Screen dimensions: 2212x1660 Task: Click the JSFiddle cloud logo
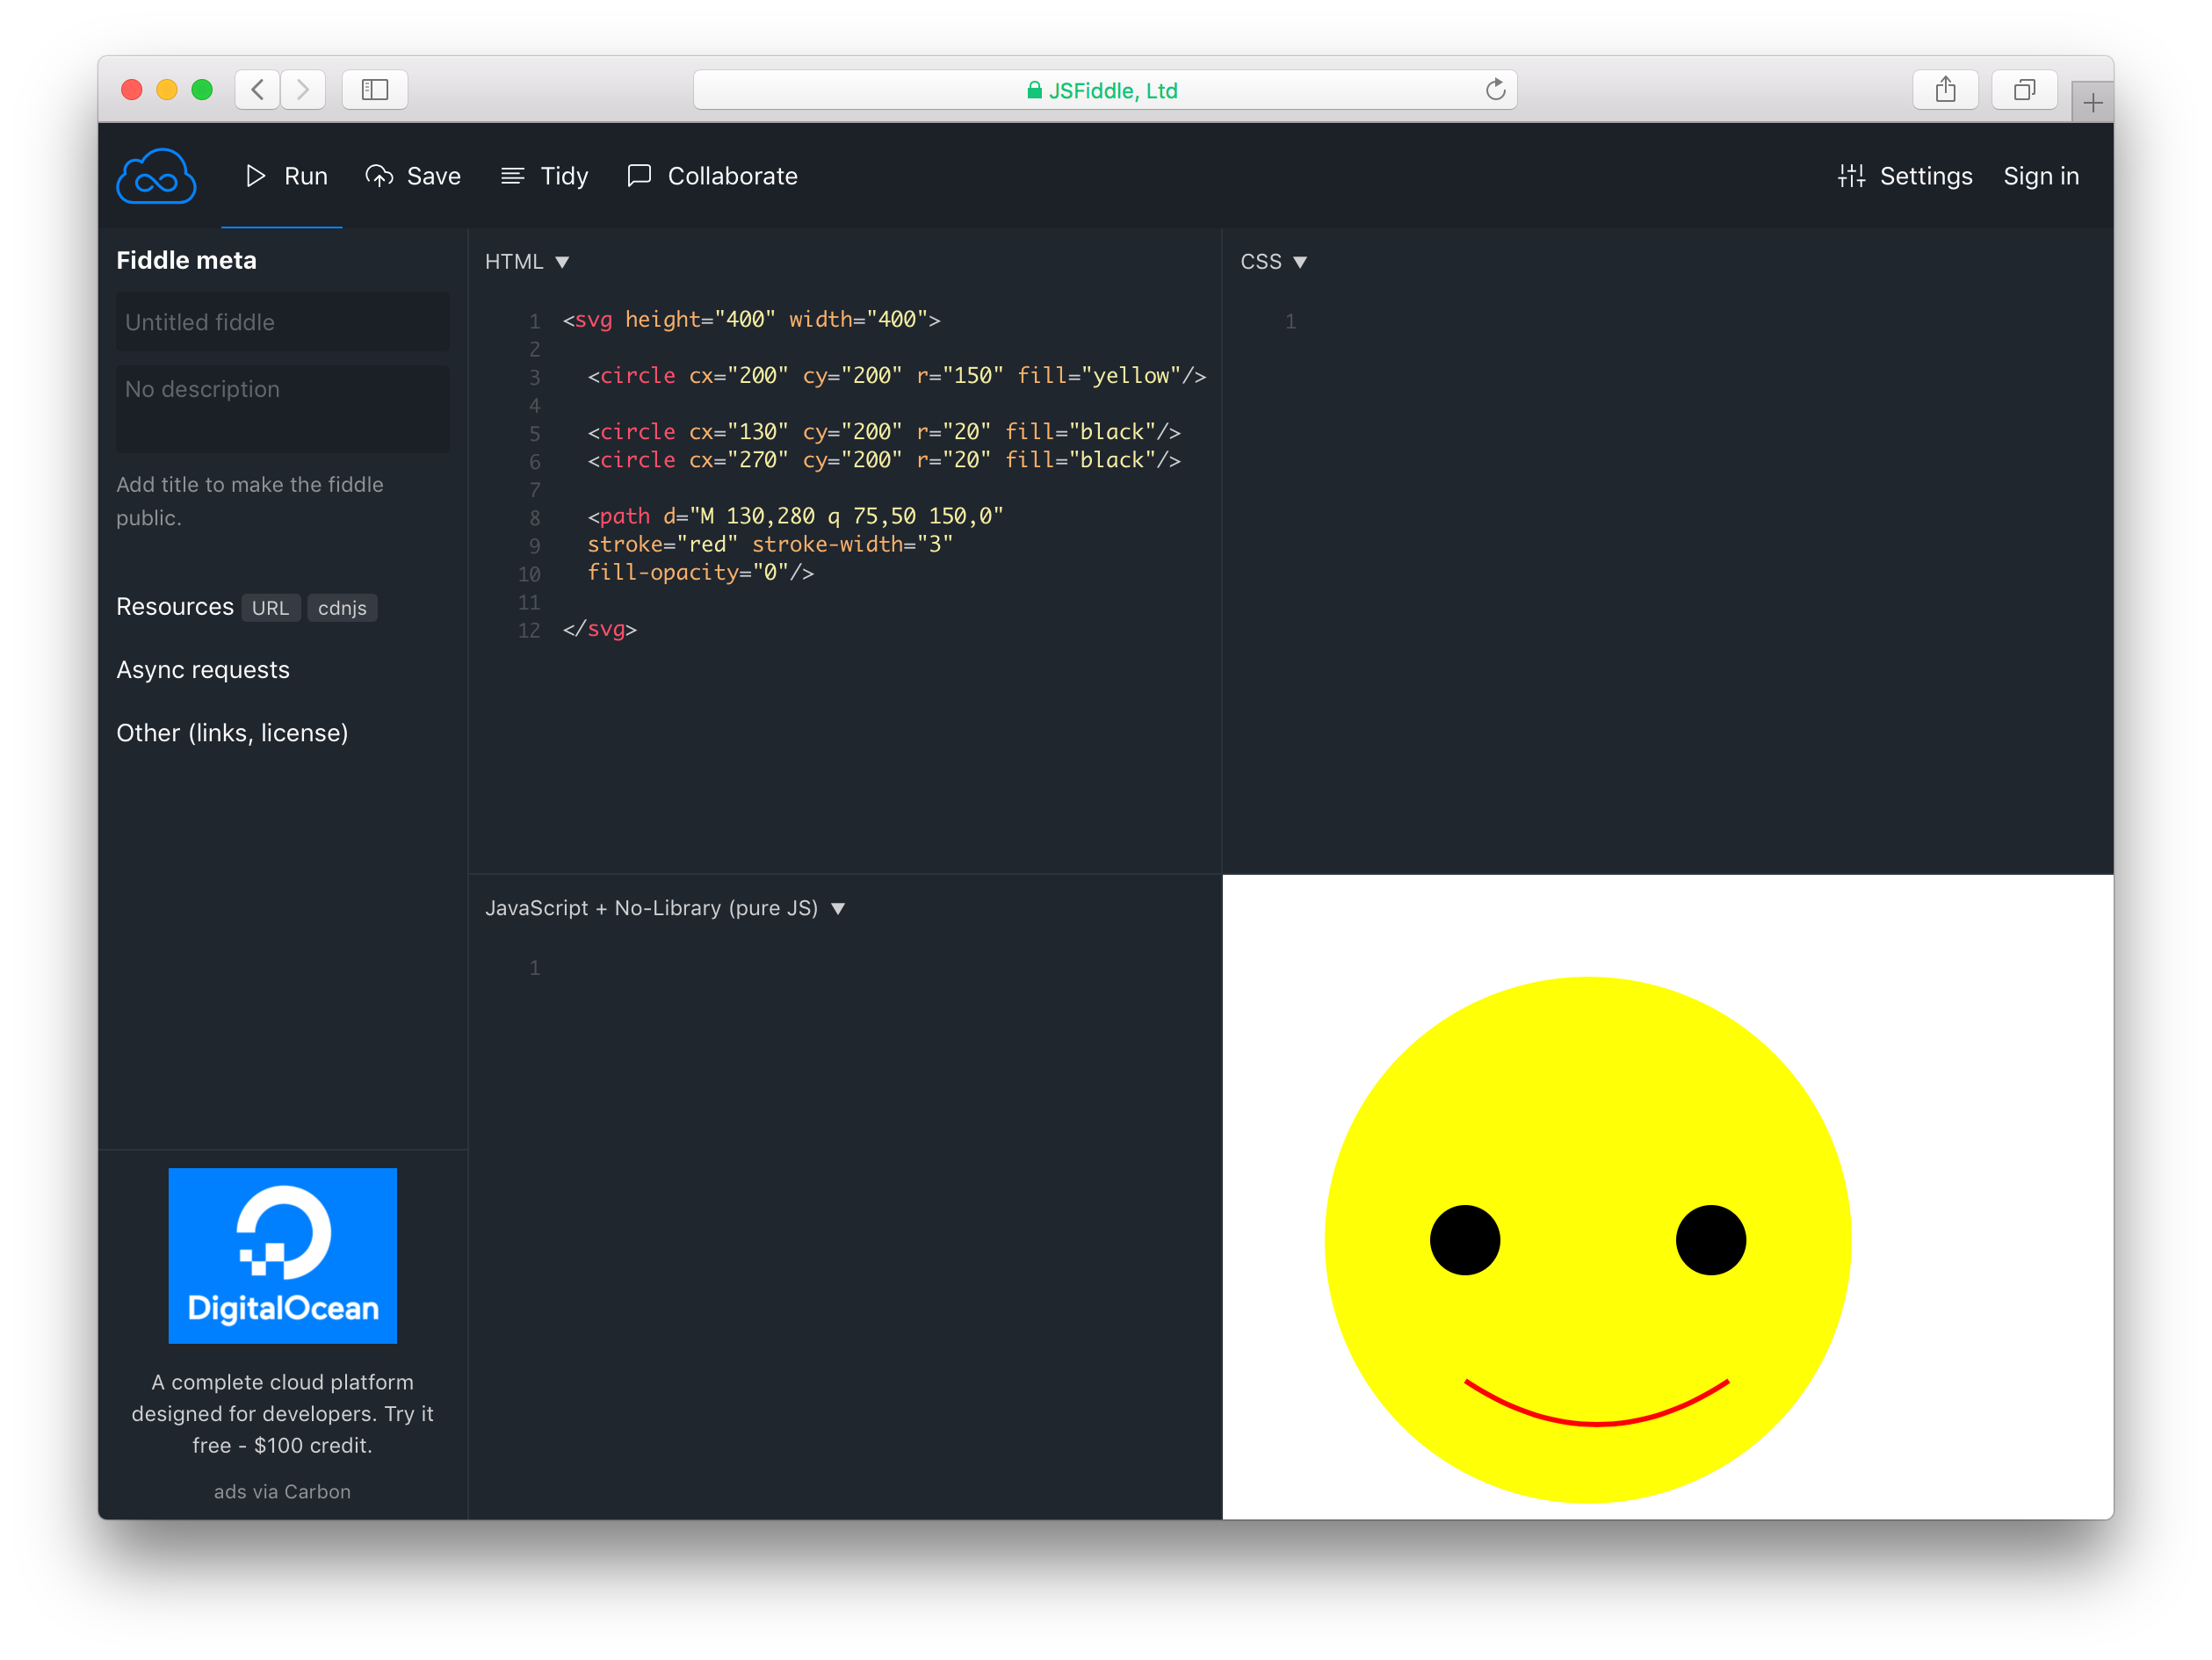pyautogui.click(x=156, y=175)
